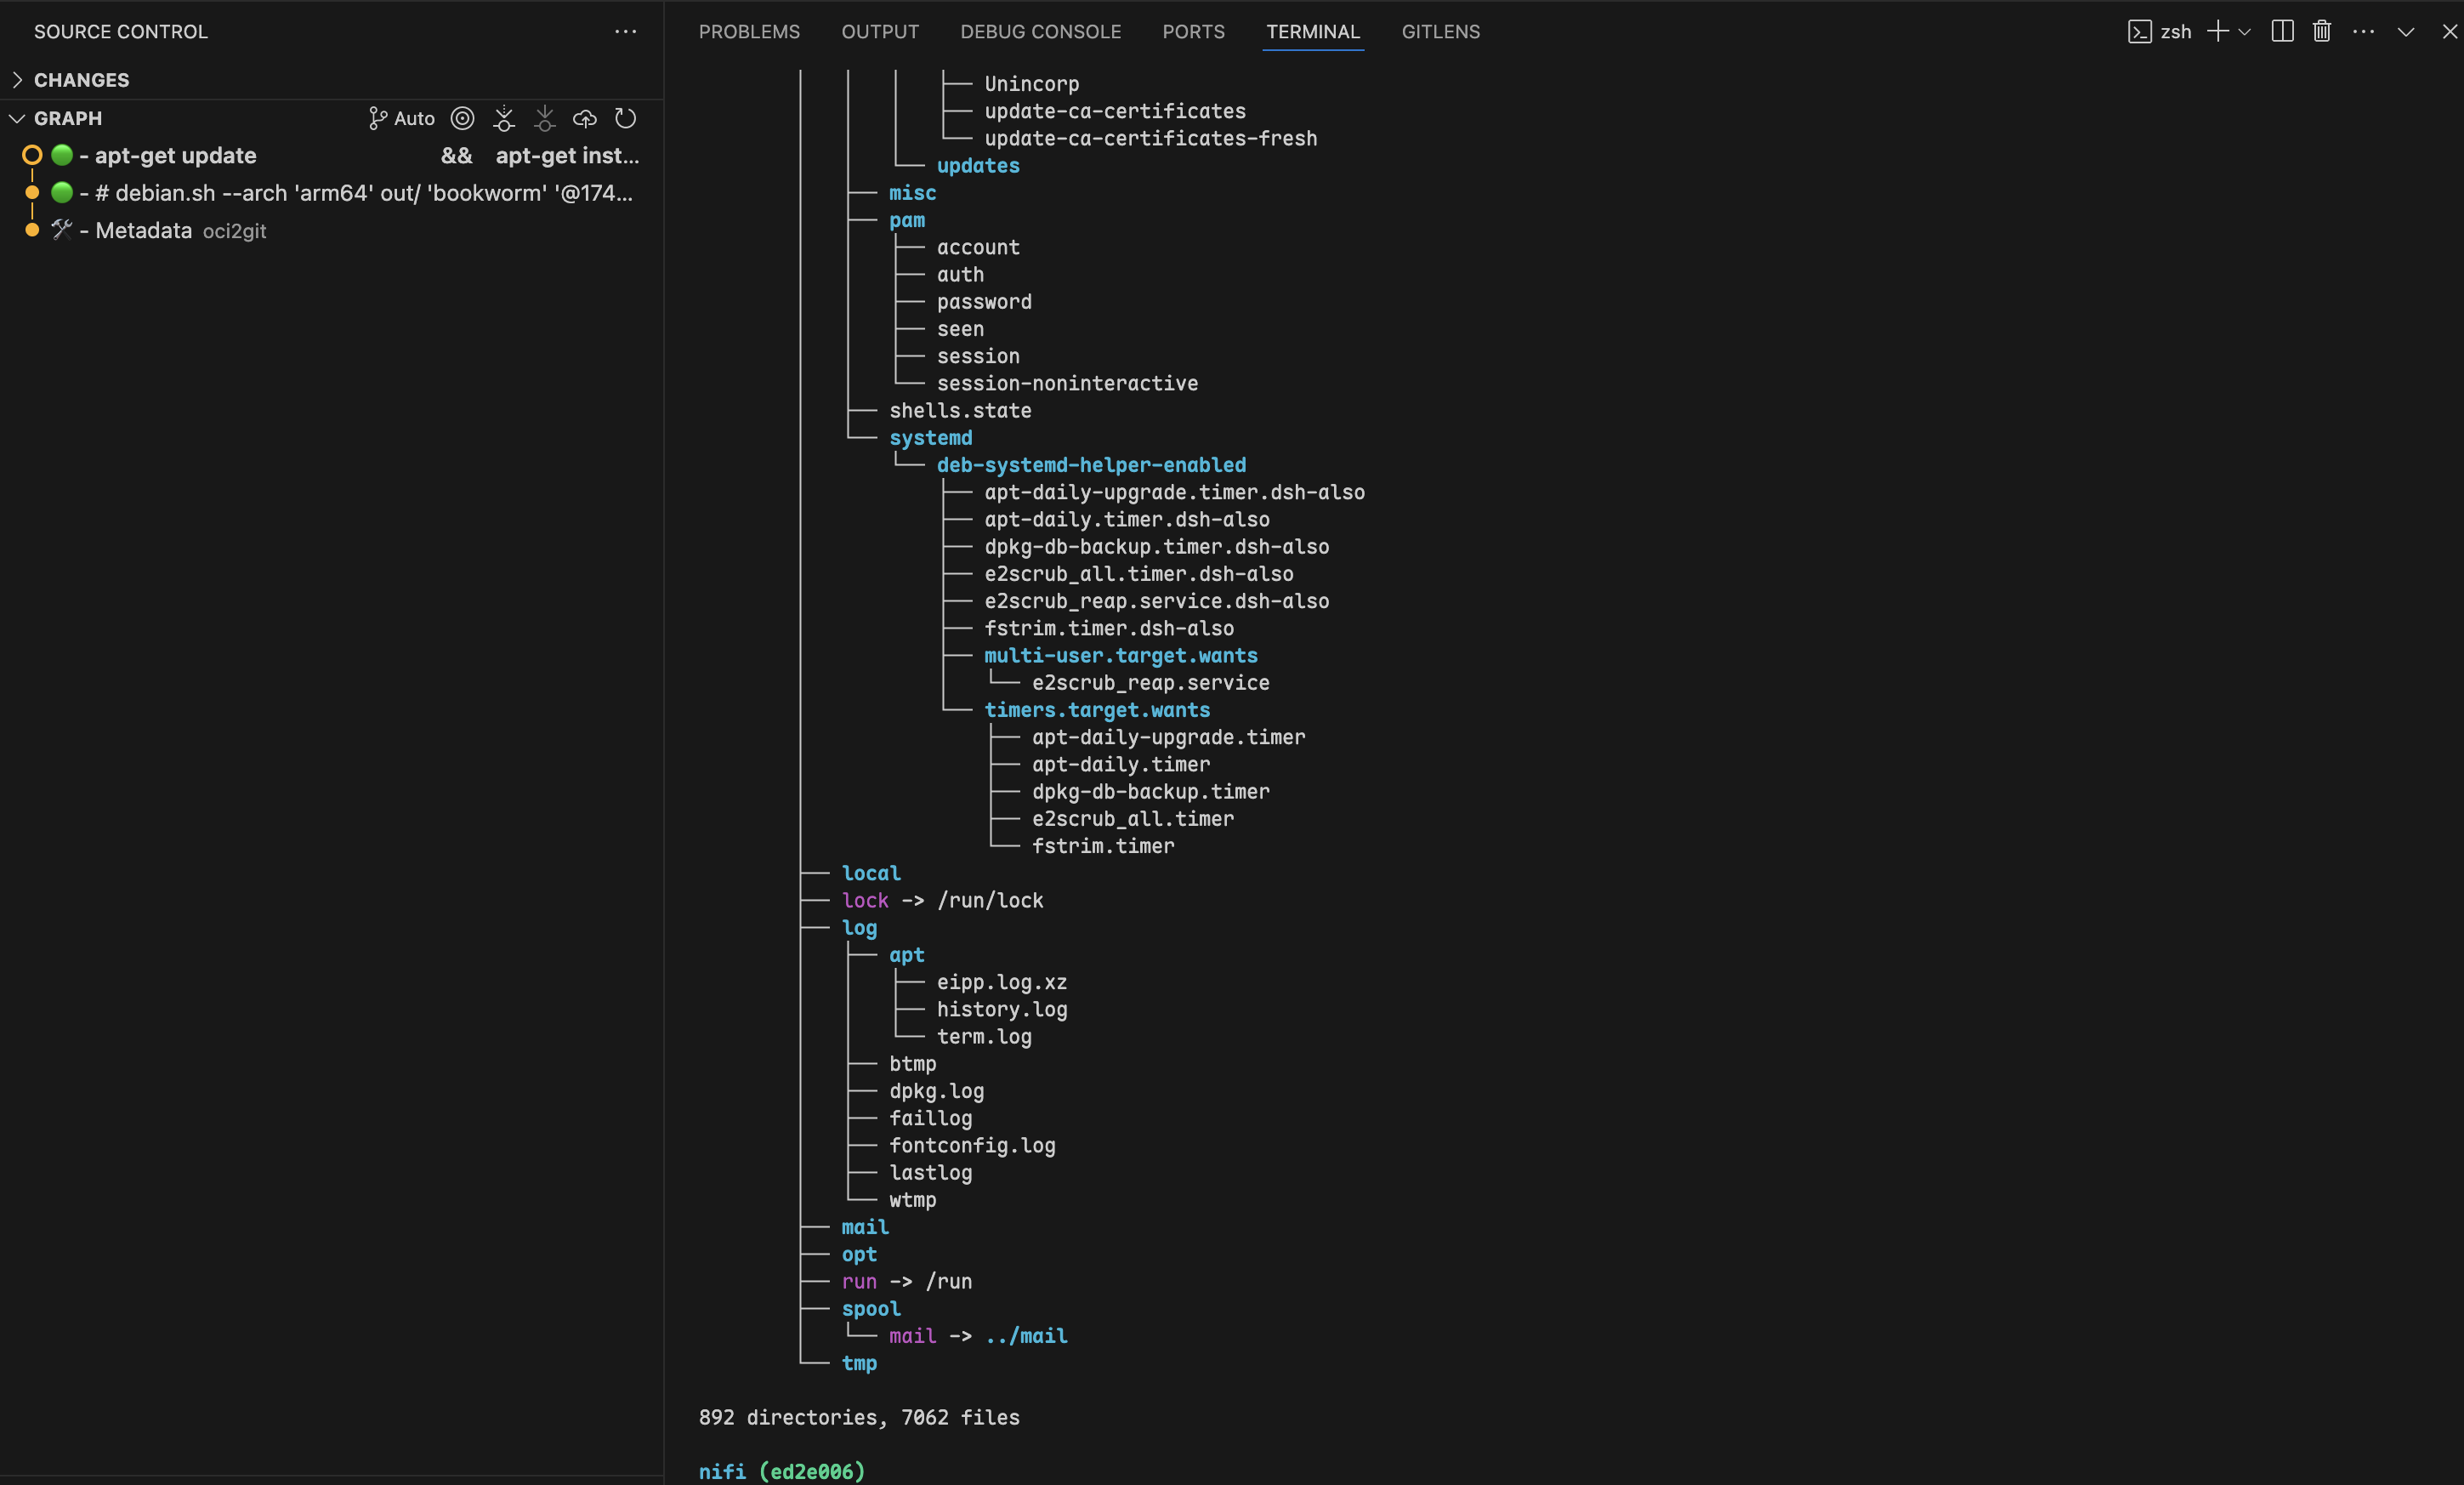Open Source Control more actions menu
The width and height of the screenshot is (2464, 1485).
click(x=625, y=32)
